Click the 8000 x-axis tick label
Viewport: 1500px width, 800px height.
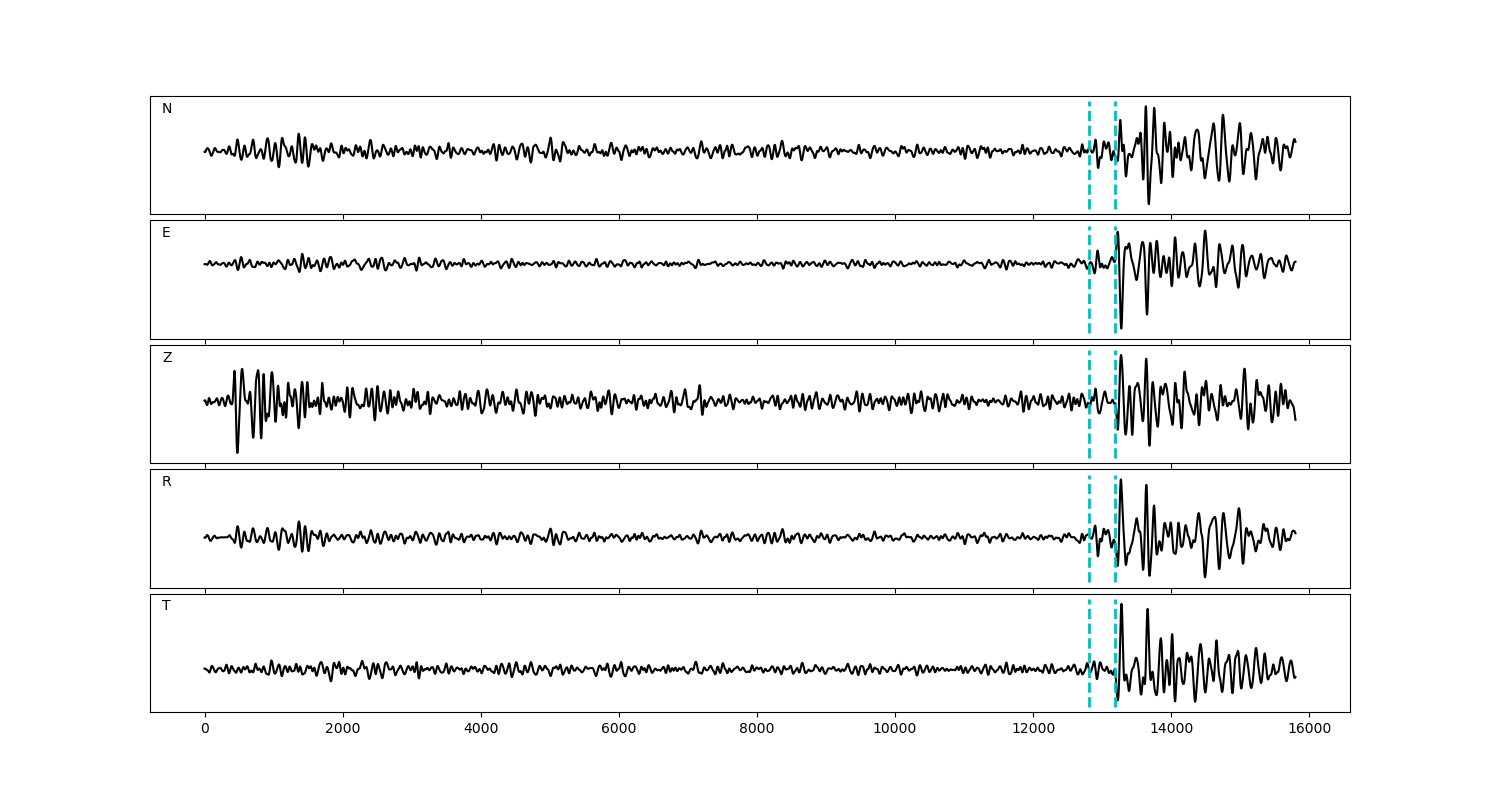(757, 729)
